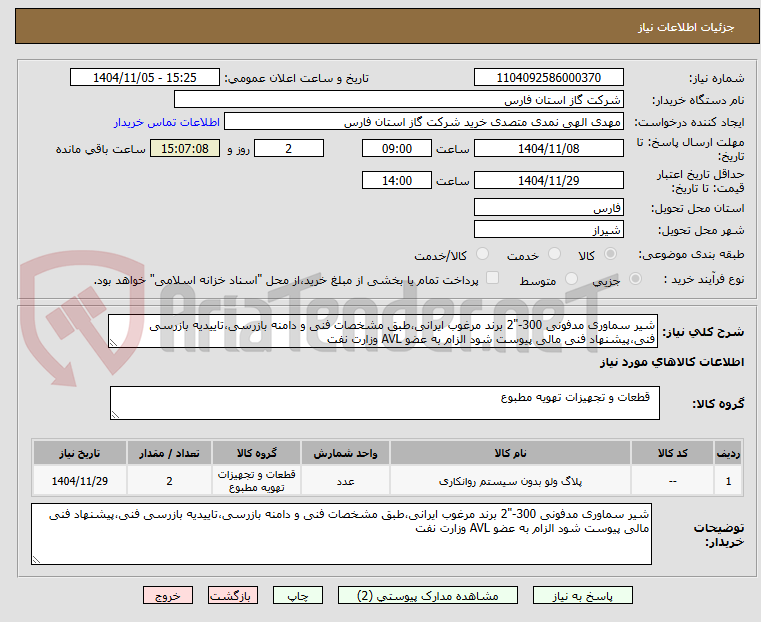
Task: Click the نام کالا column header
Action: (510, 453)
